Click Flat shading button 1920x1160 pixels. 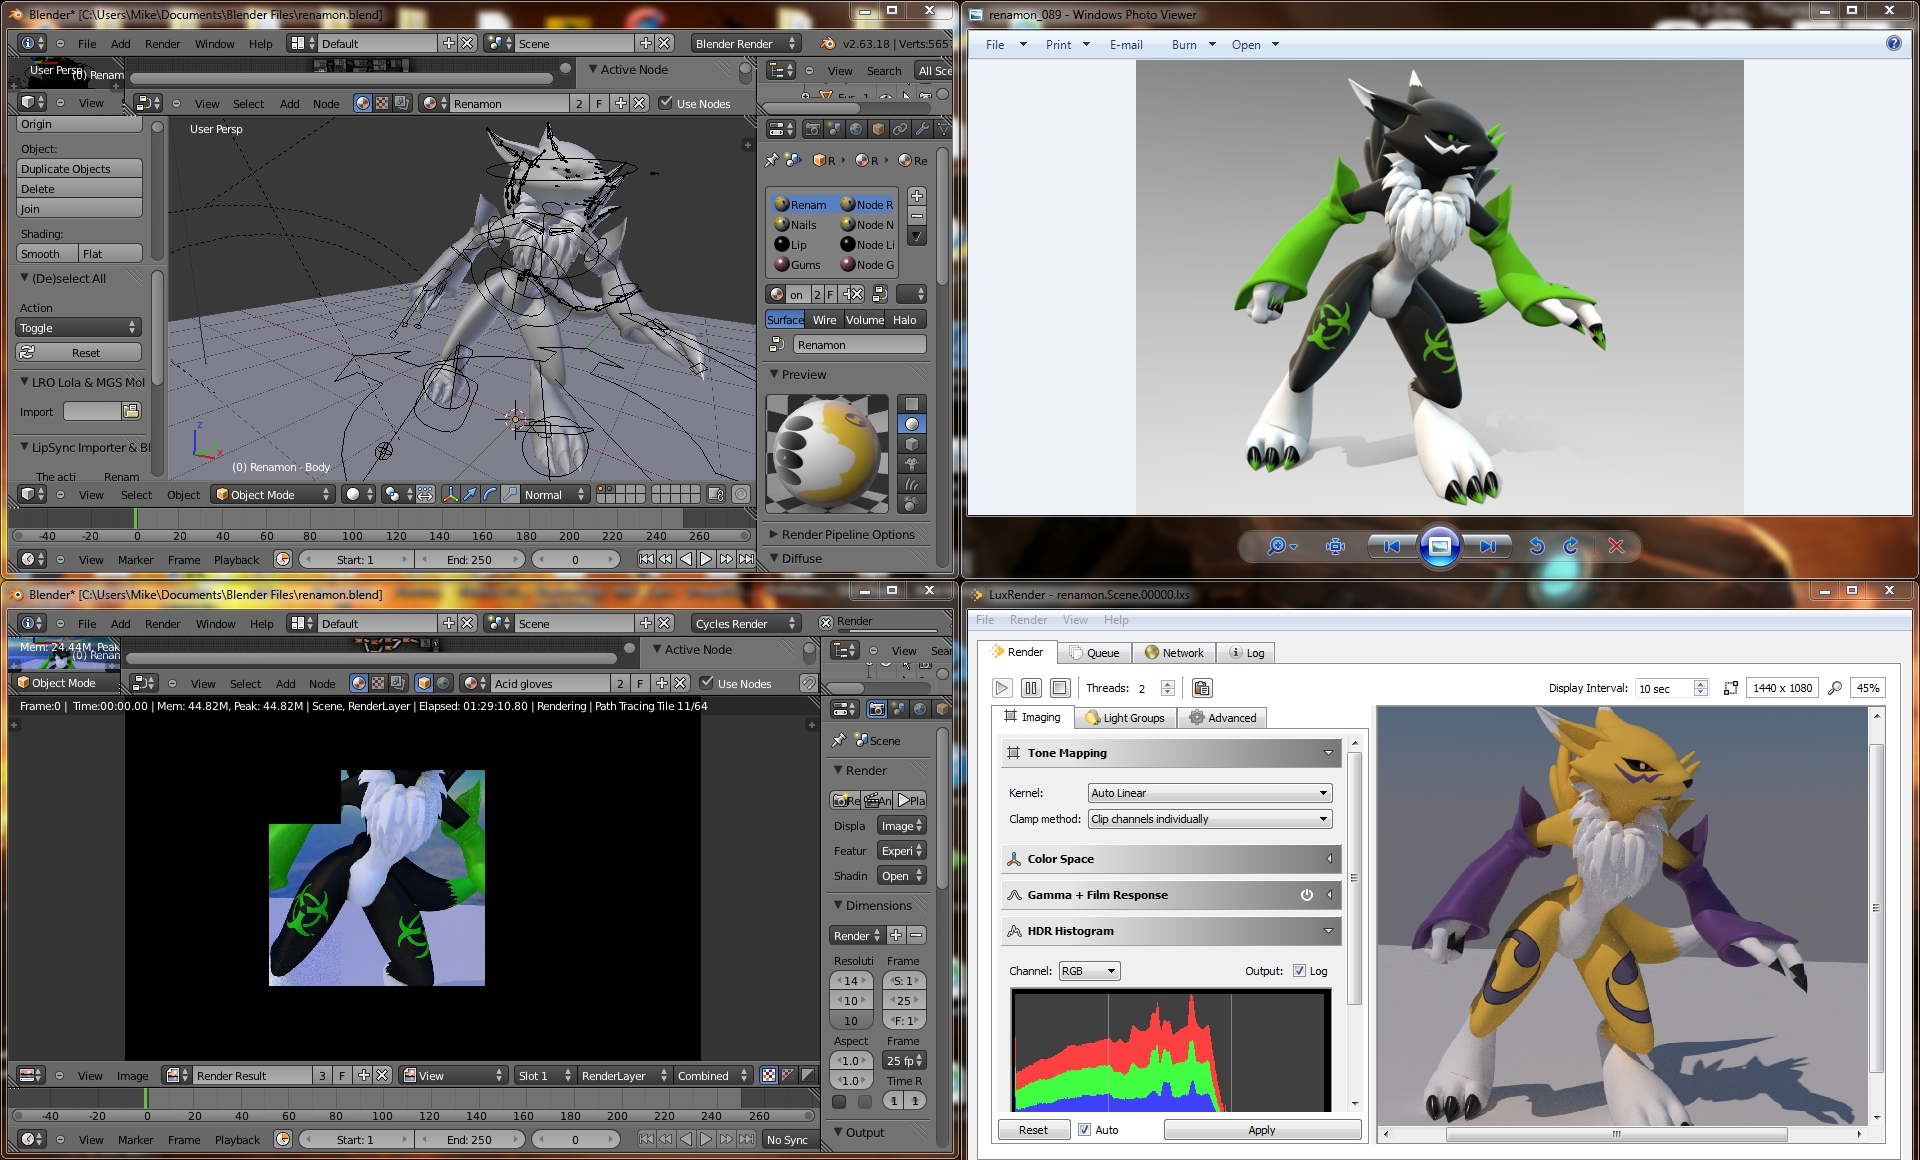[x=110, y=254]
